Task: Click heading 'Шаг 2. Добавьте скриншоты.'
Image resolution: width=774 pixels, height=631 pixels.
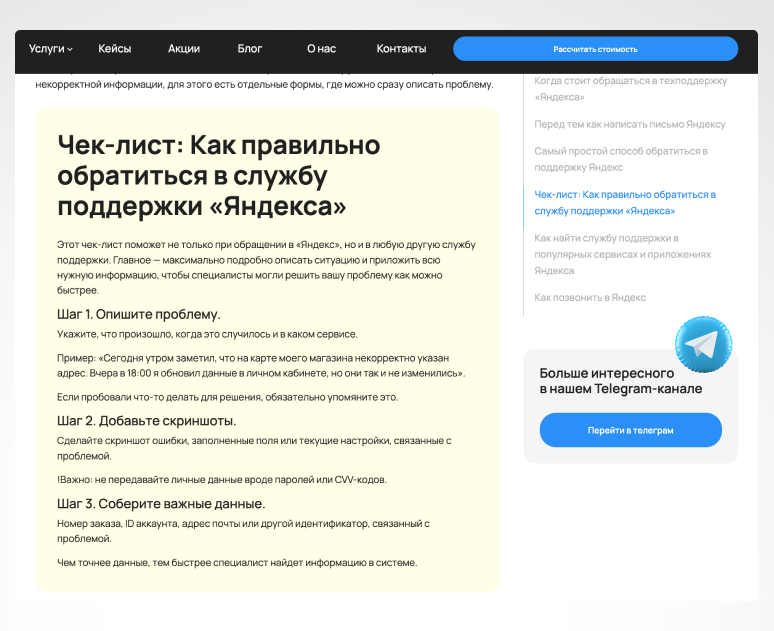Action: click(147, 421)
